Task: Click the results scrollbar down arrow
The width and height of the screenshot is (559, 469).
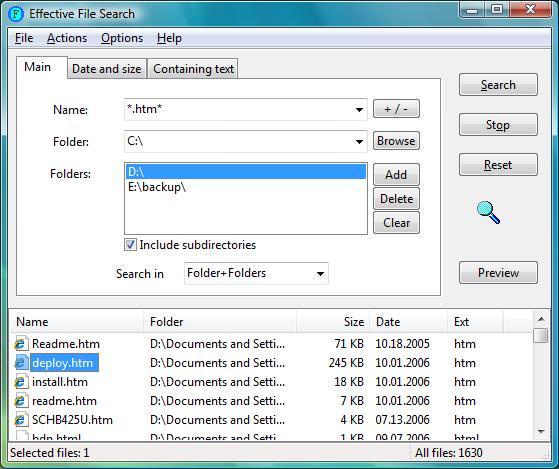Action: click(x=542, y=432)
